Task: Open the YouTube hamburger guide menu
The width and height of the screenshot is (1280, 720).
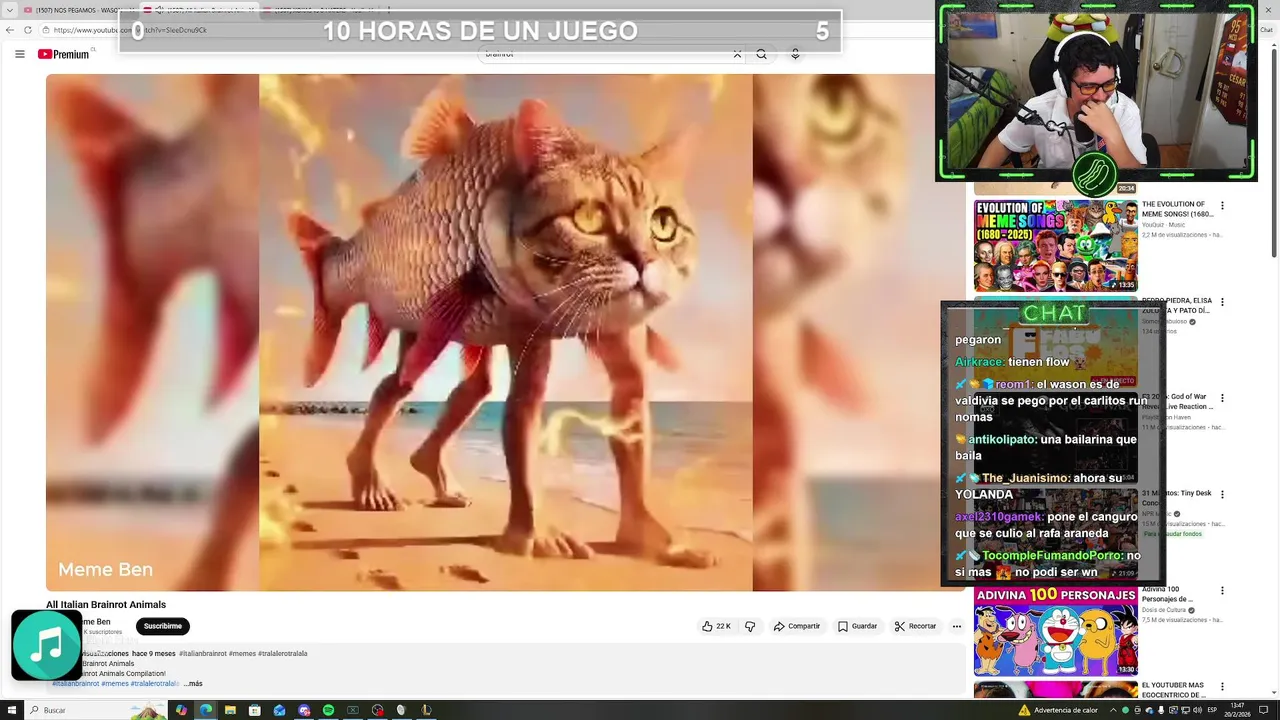Action: tap(19, 54)
